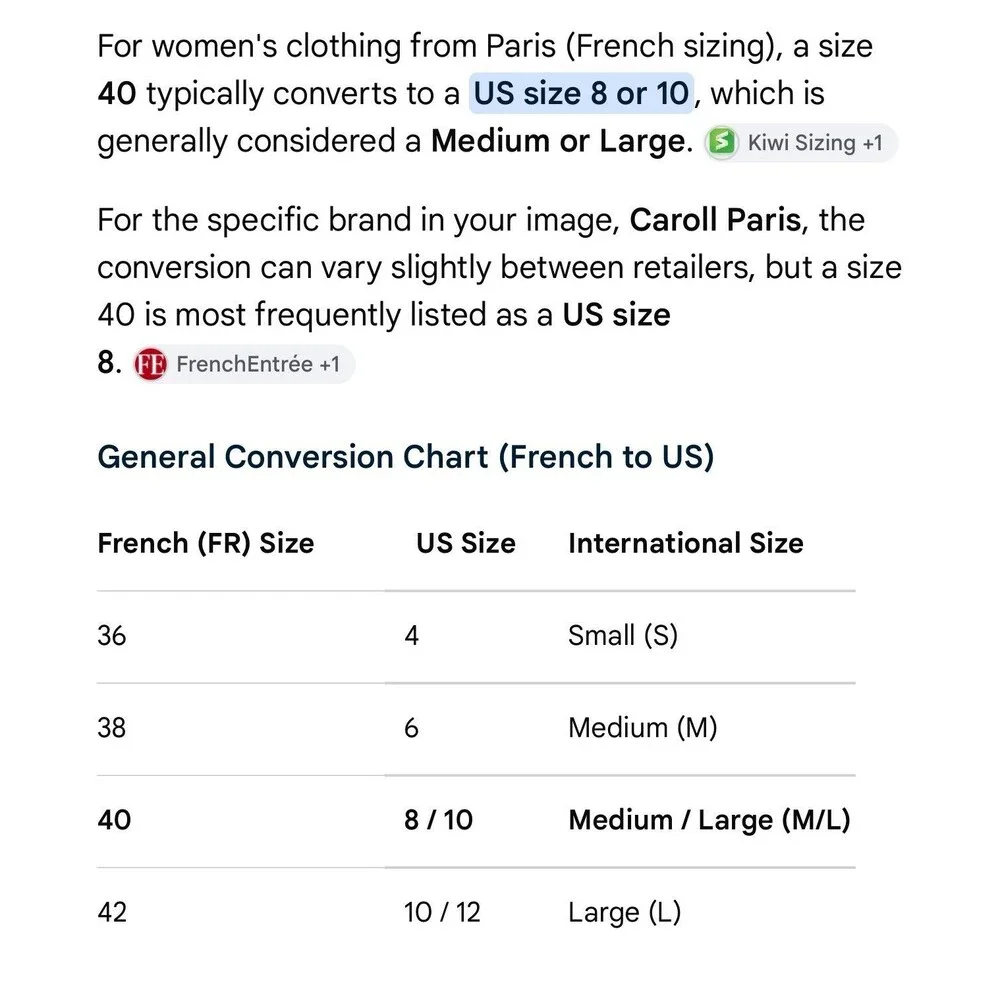Select the 'General Conversion Chart (French to US)' heading

coord(406,457)
